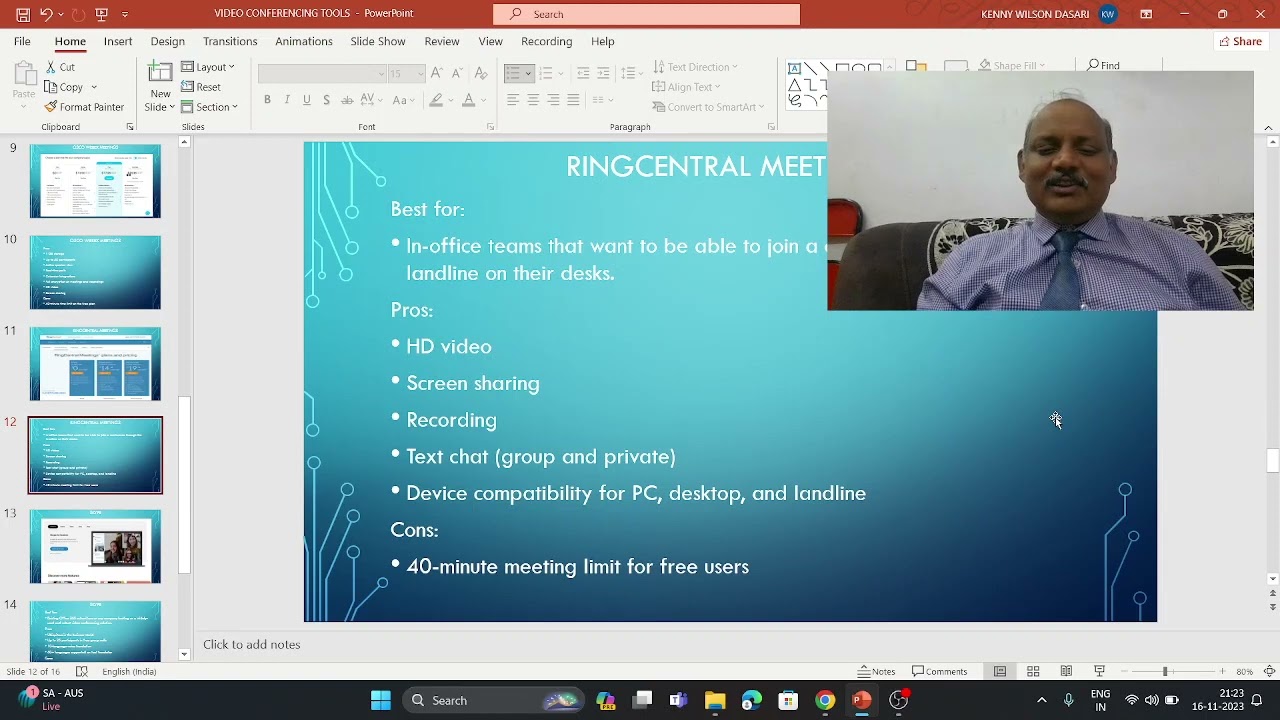Open Microsoft Teams from the taskbar
Viewport: 1280px width, 720px height.
tap(678, 700)
